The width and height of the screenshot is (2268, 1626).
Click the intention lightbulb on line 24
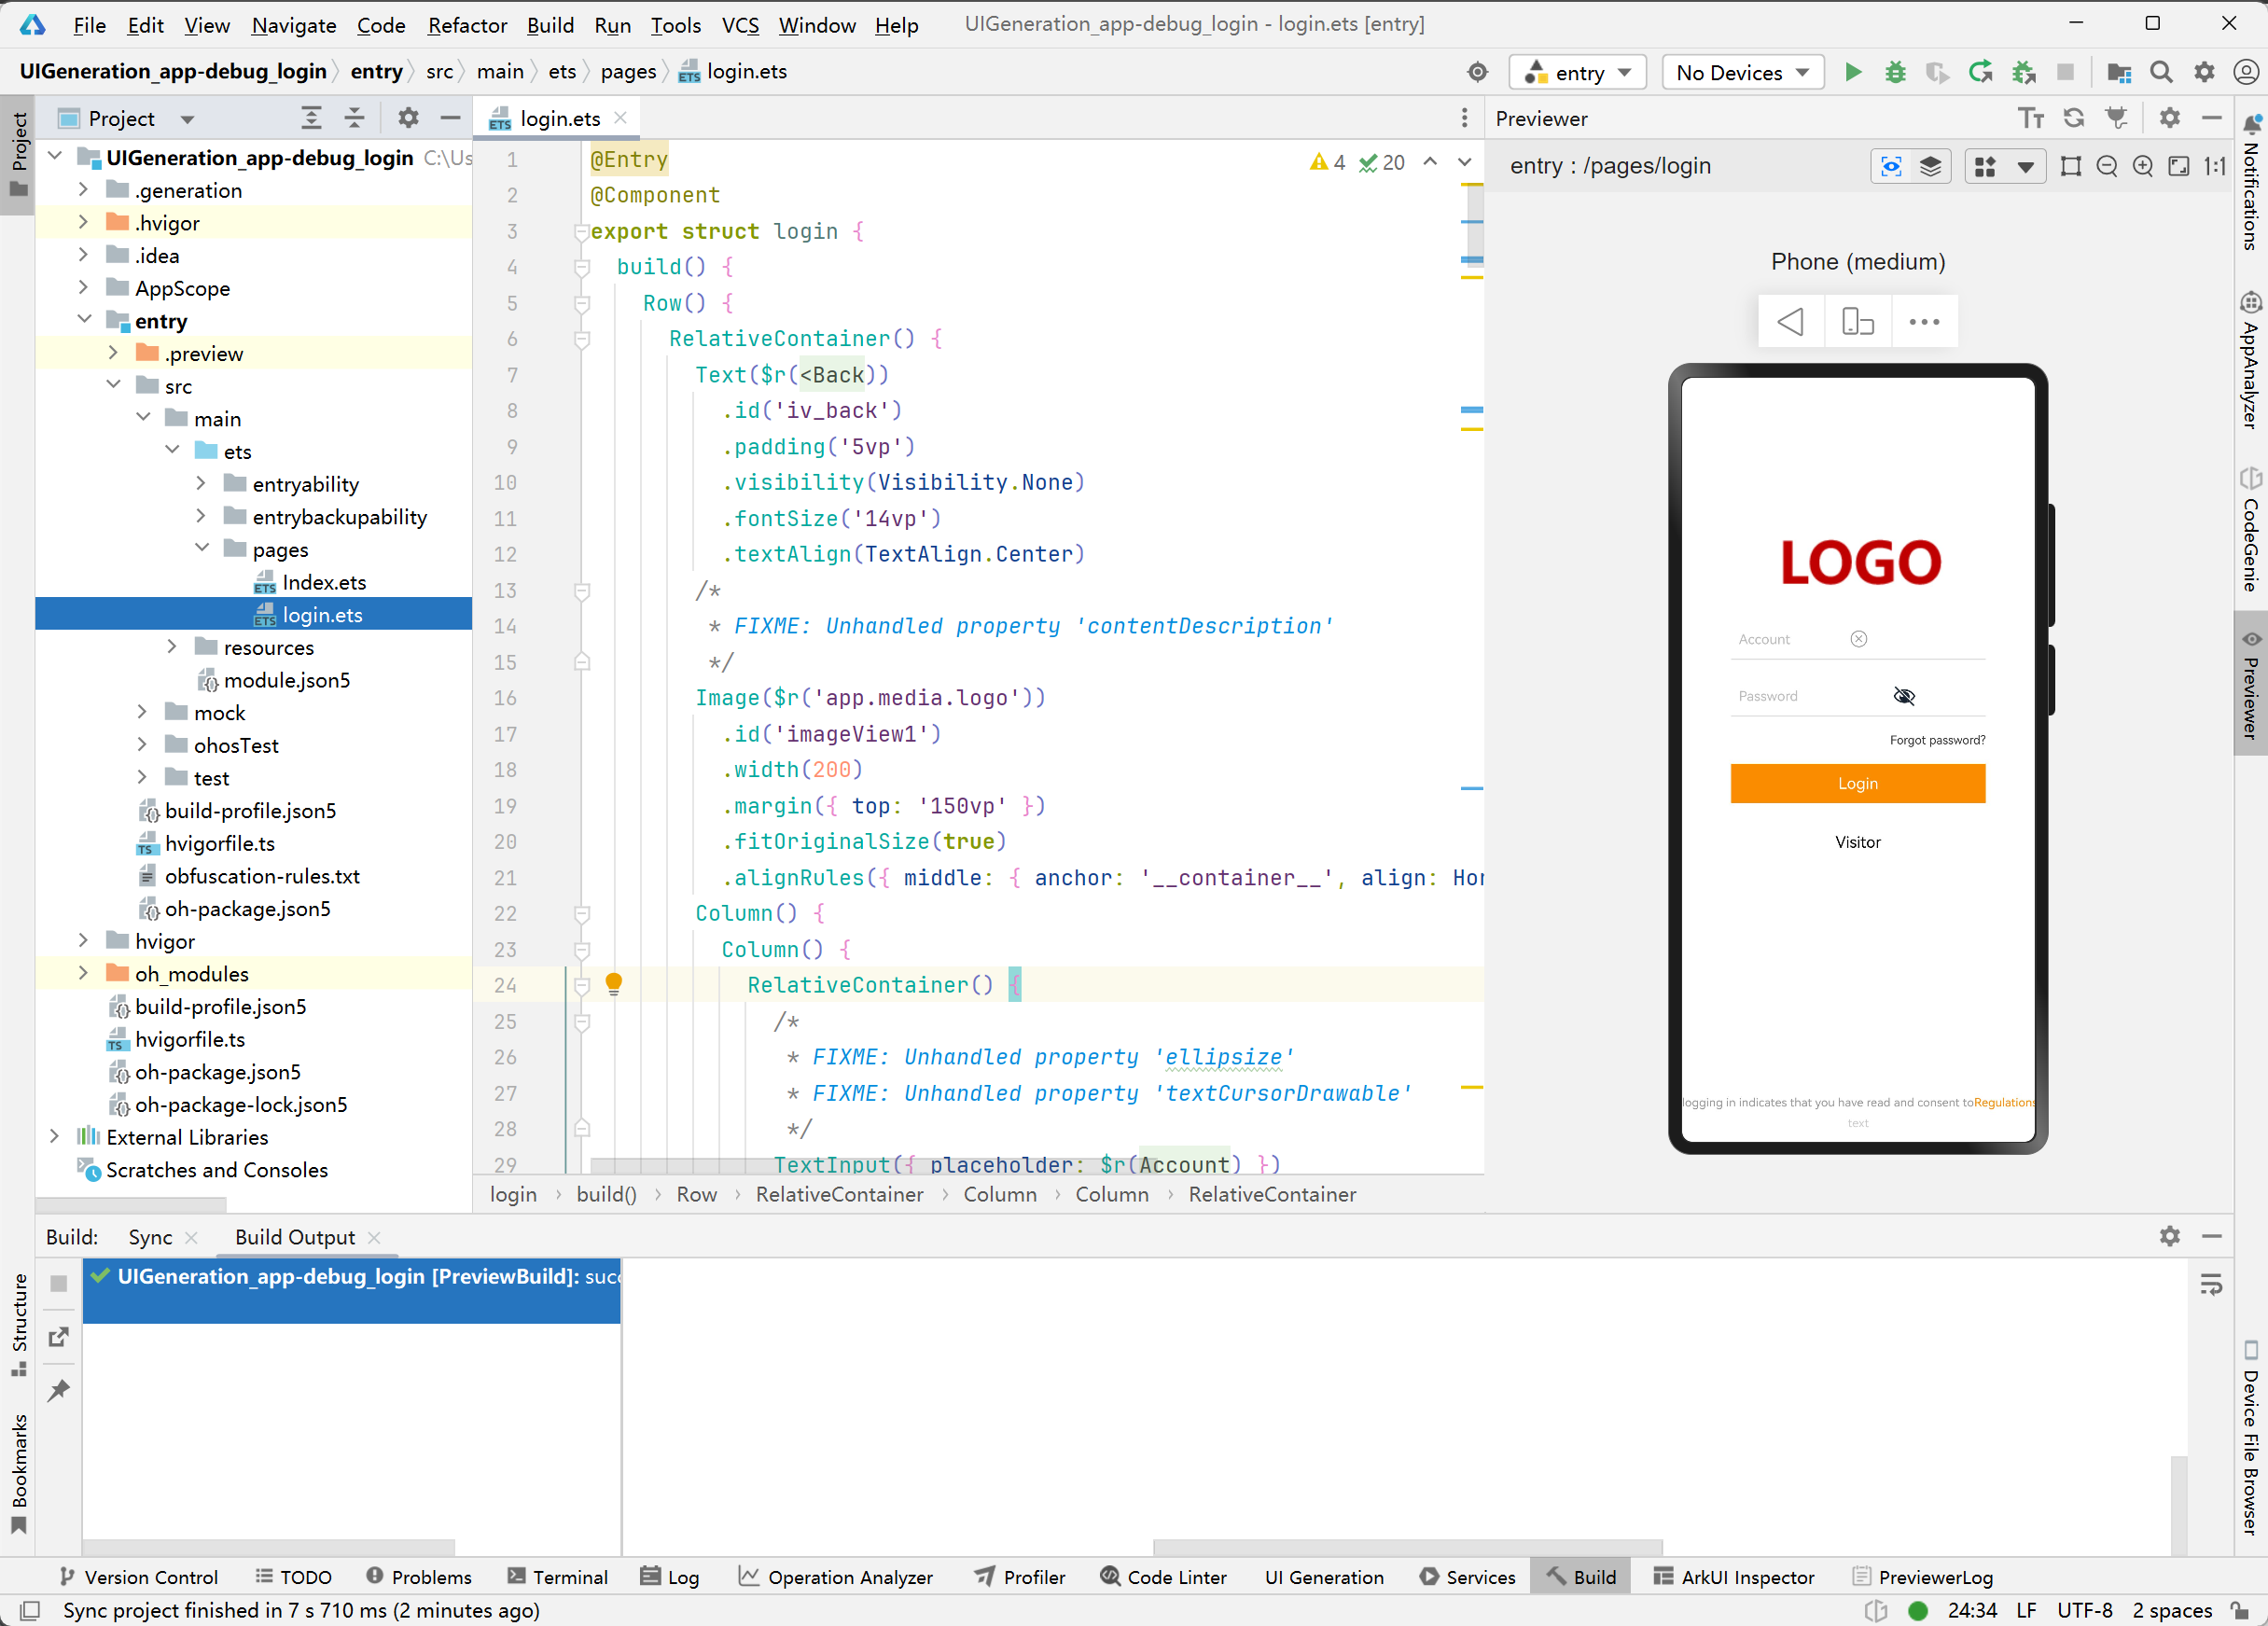coord(614,984)
